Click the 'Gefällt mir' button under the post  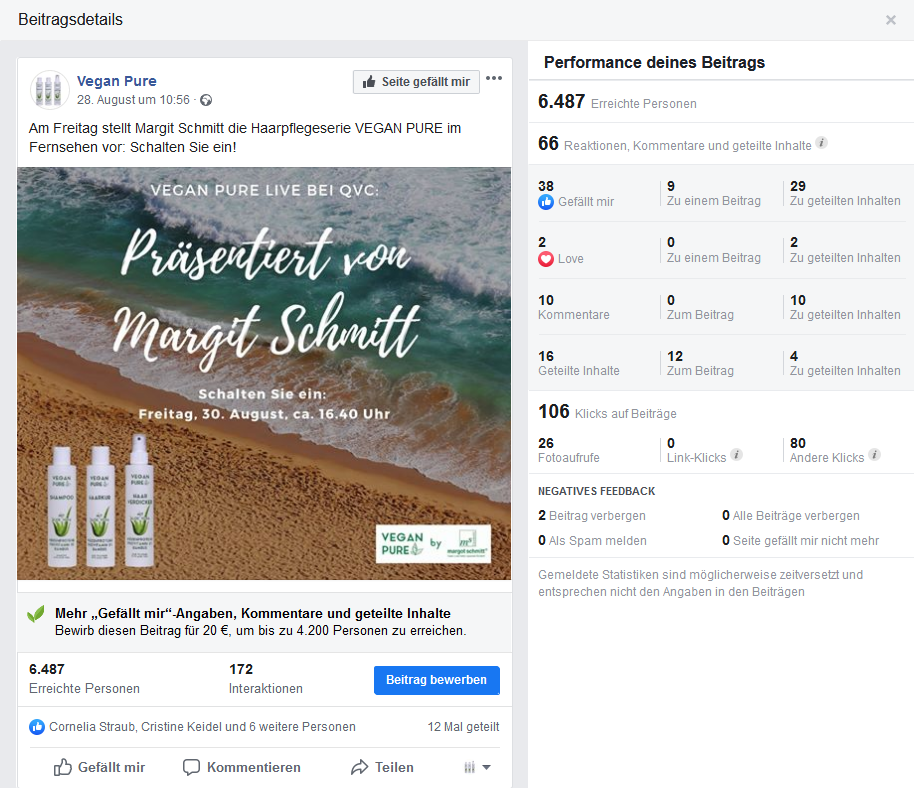coord(99,768)
